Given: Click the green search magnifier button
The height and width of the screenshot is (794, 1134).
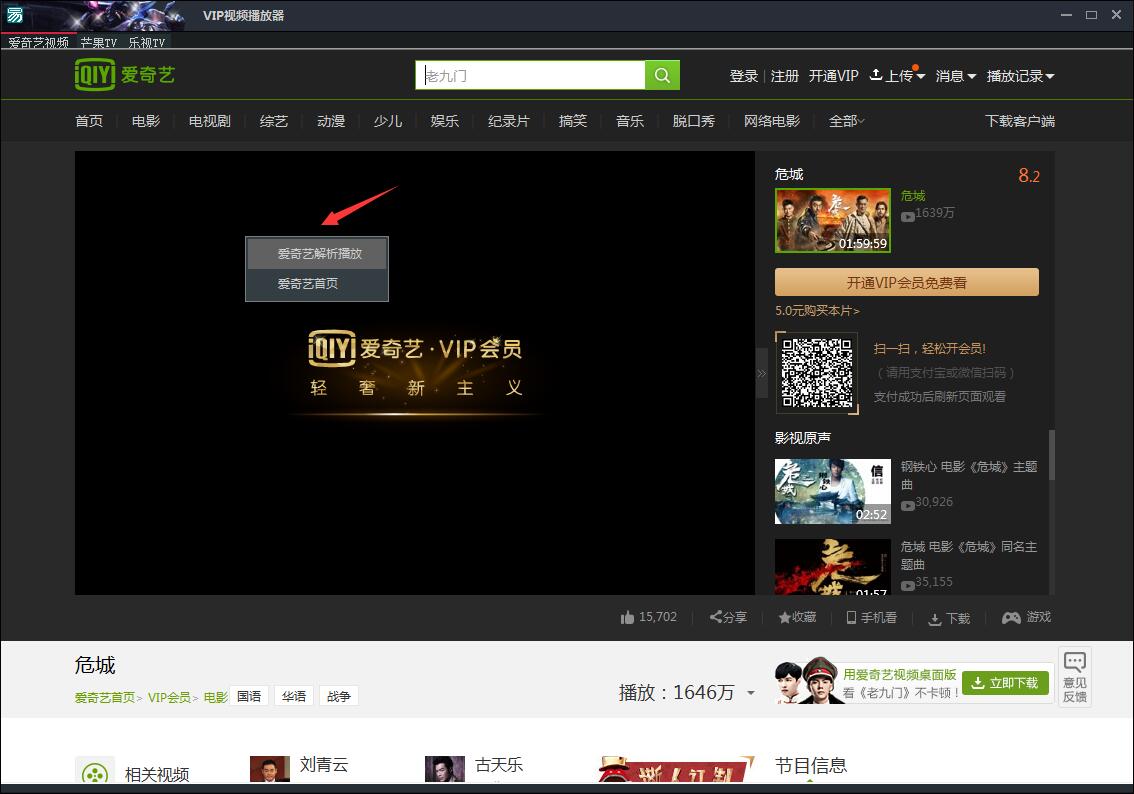Looking at the screenshot, I should point(662,75).
